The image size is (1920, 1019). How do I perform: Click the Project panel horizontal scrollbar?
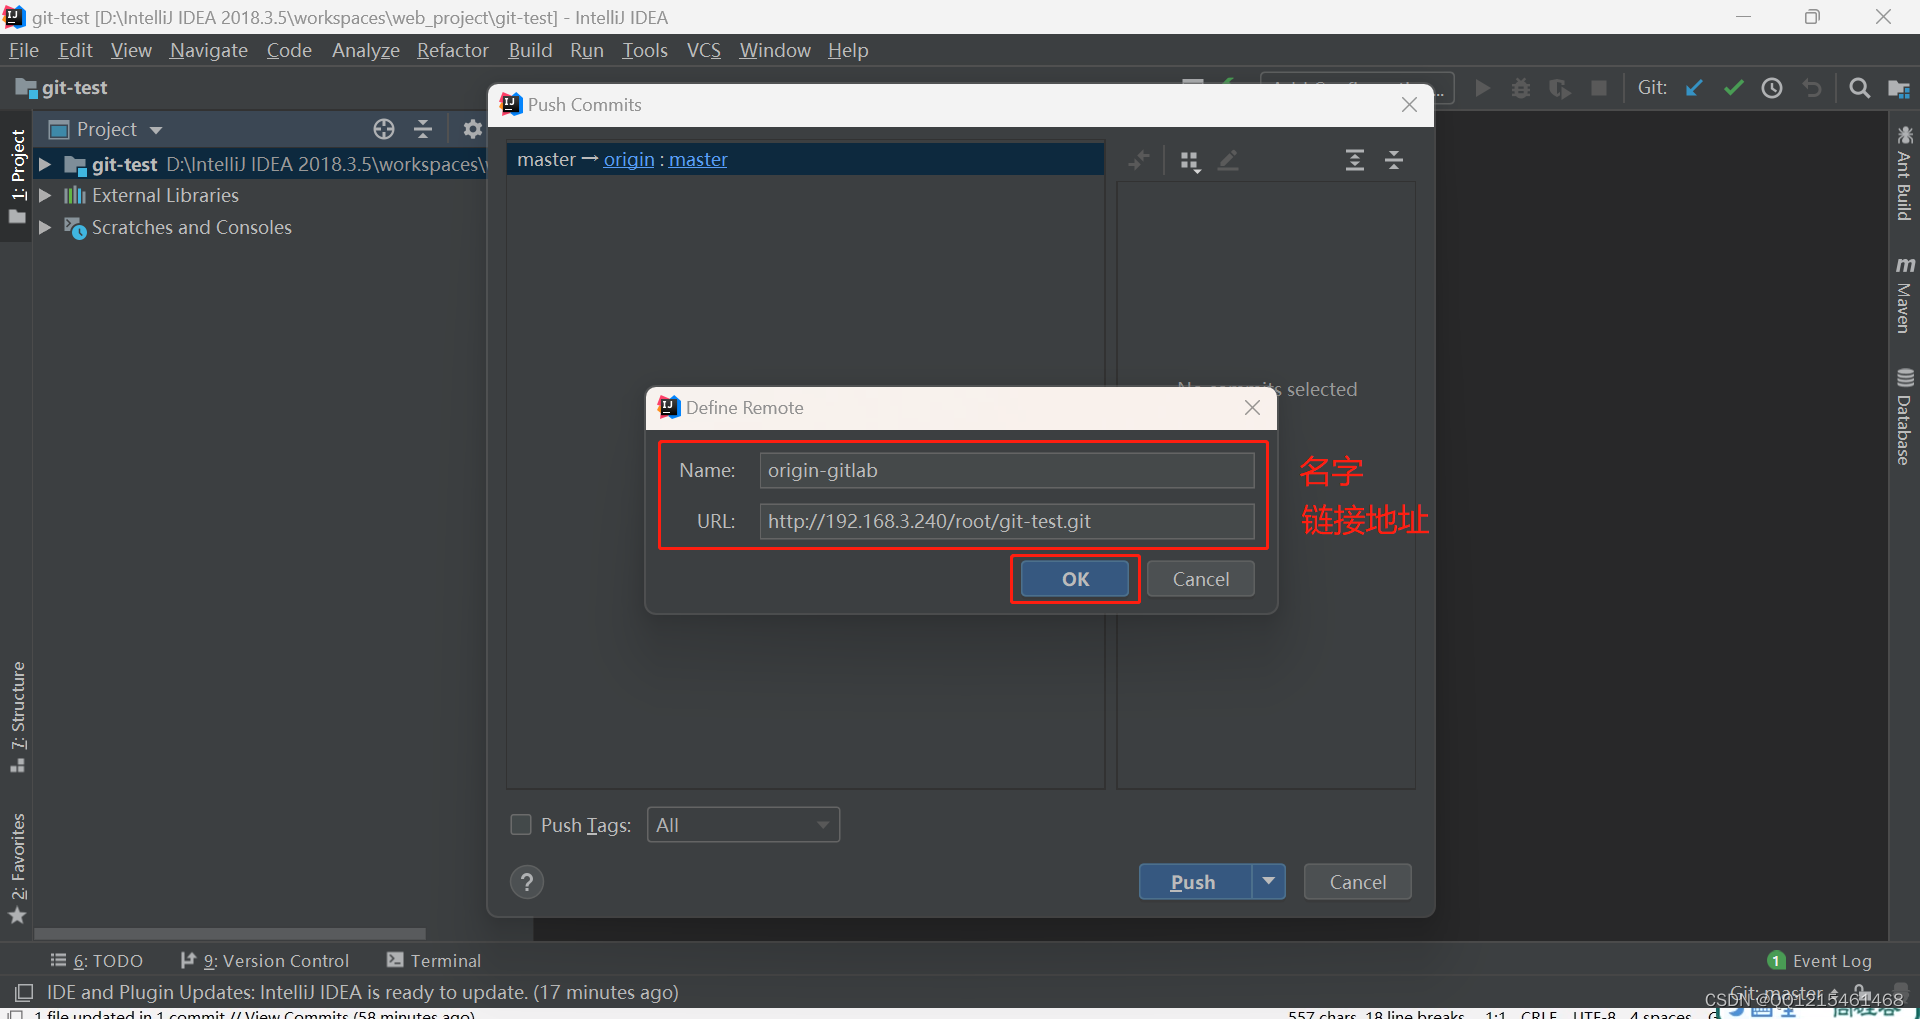(230, 934)
